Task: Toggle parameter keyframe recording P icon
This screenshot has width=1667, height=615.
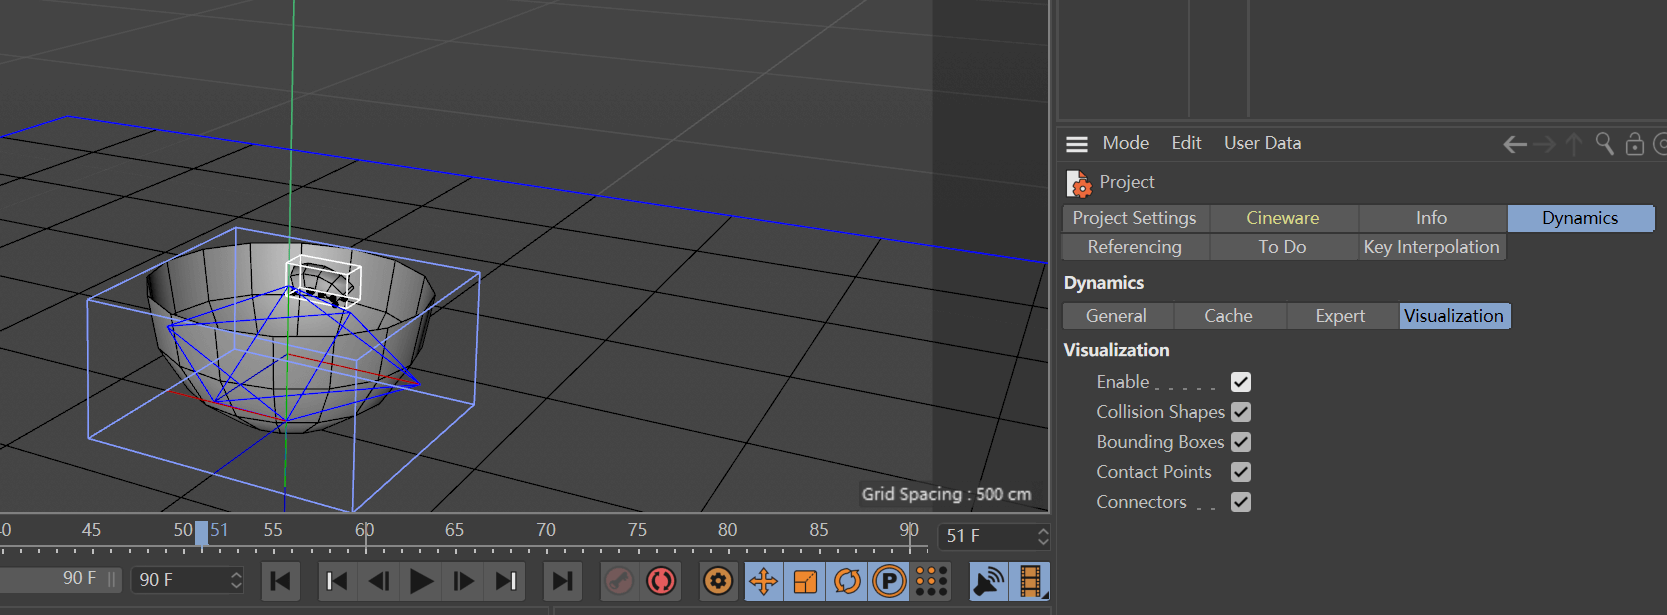Action: click(x=889, y=581)
